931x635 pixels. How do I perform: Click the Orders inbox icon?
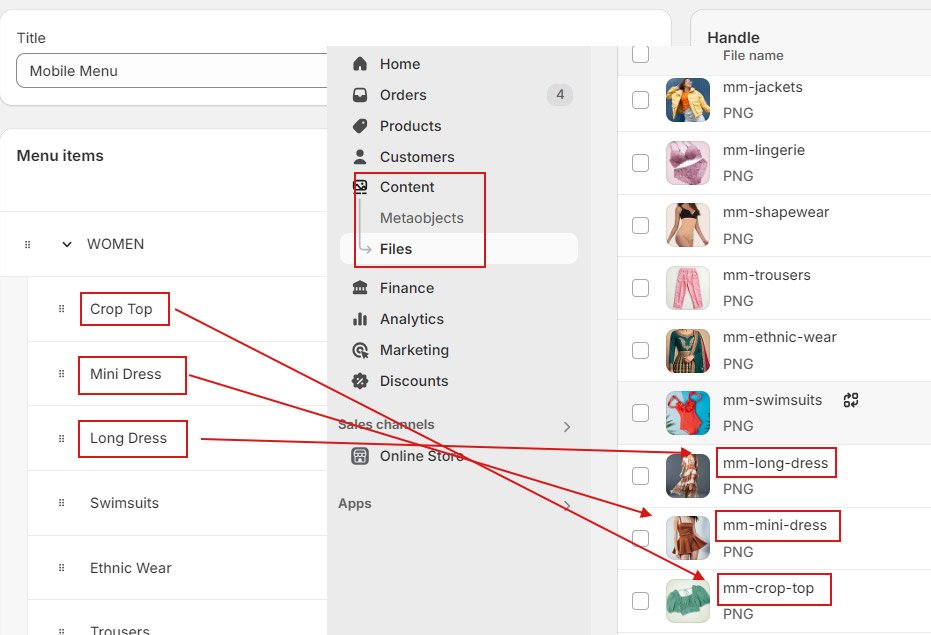pyautogui.click(x=360, y=95)
